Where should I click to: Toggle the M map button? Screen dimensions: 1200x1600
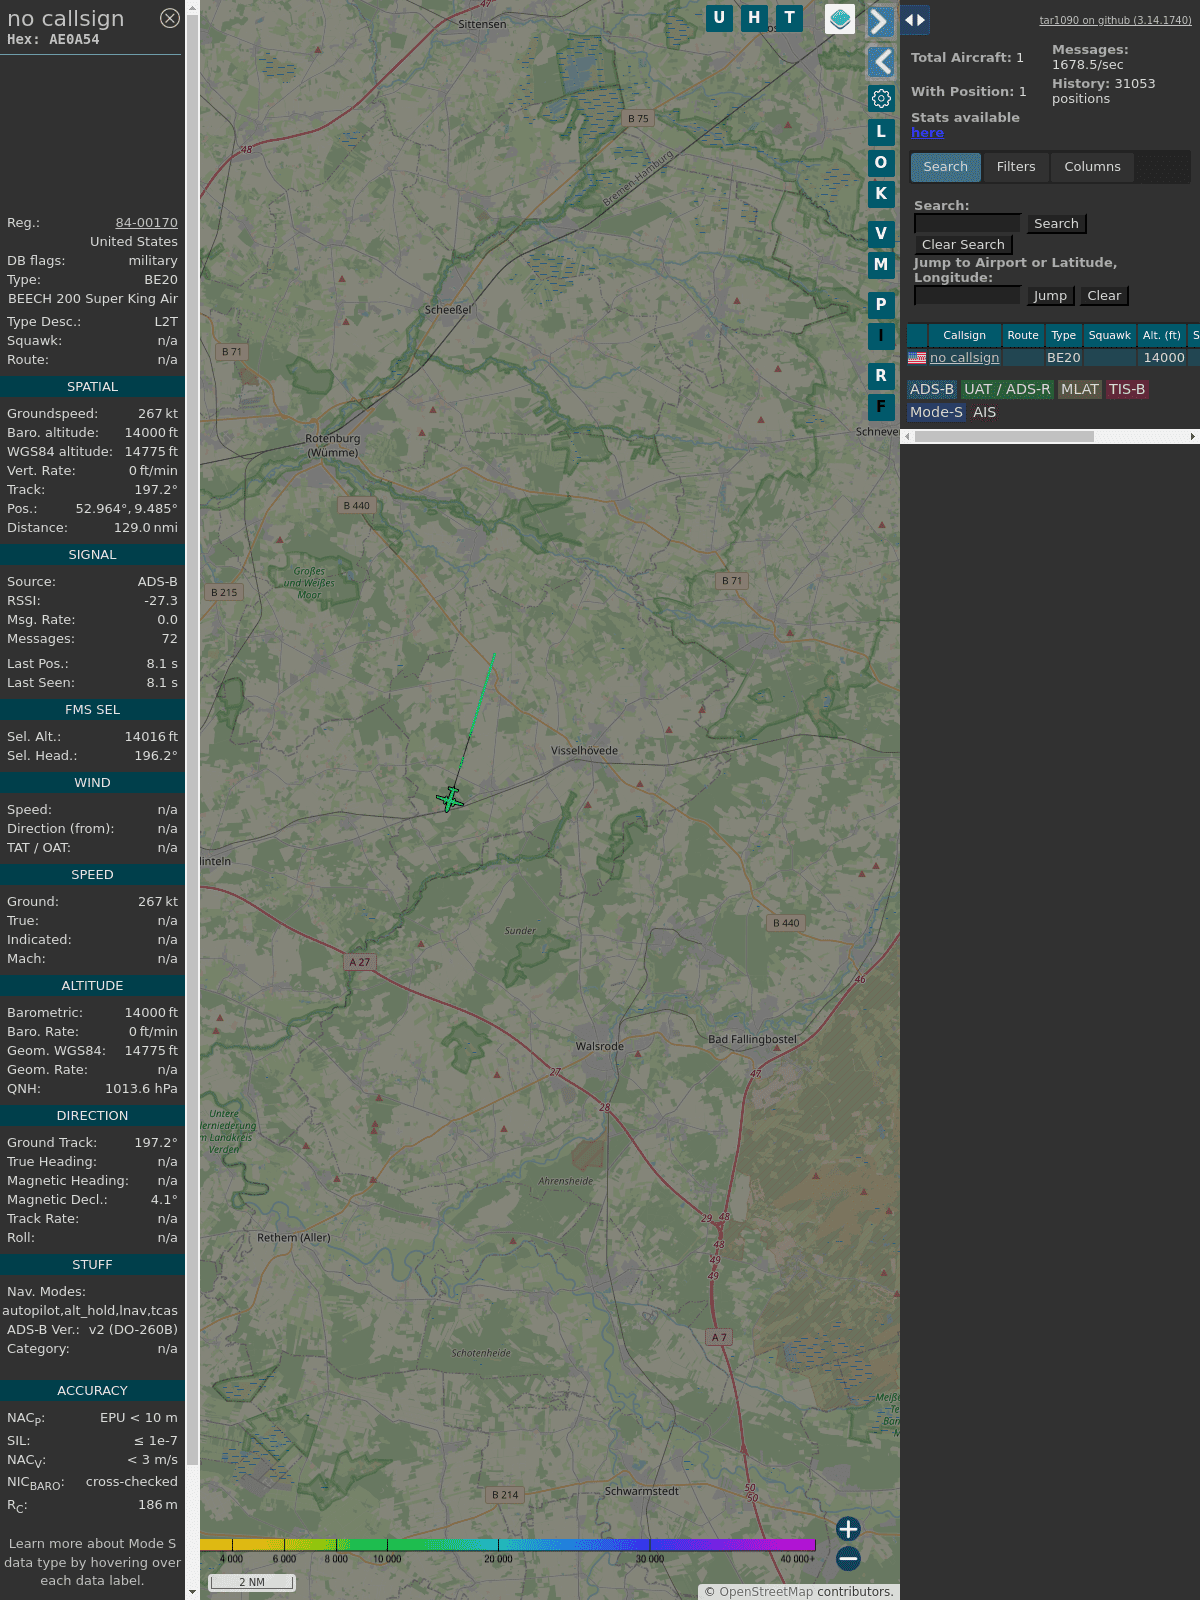click(x=881, y=265)
